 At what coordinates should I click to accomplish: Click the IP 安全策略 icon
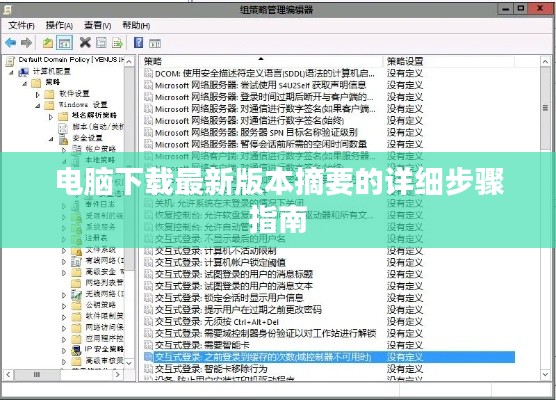76,350
